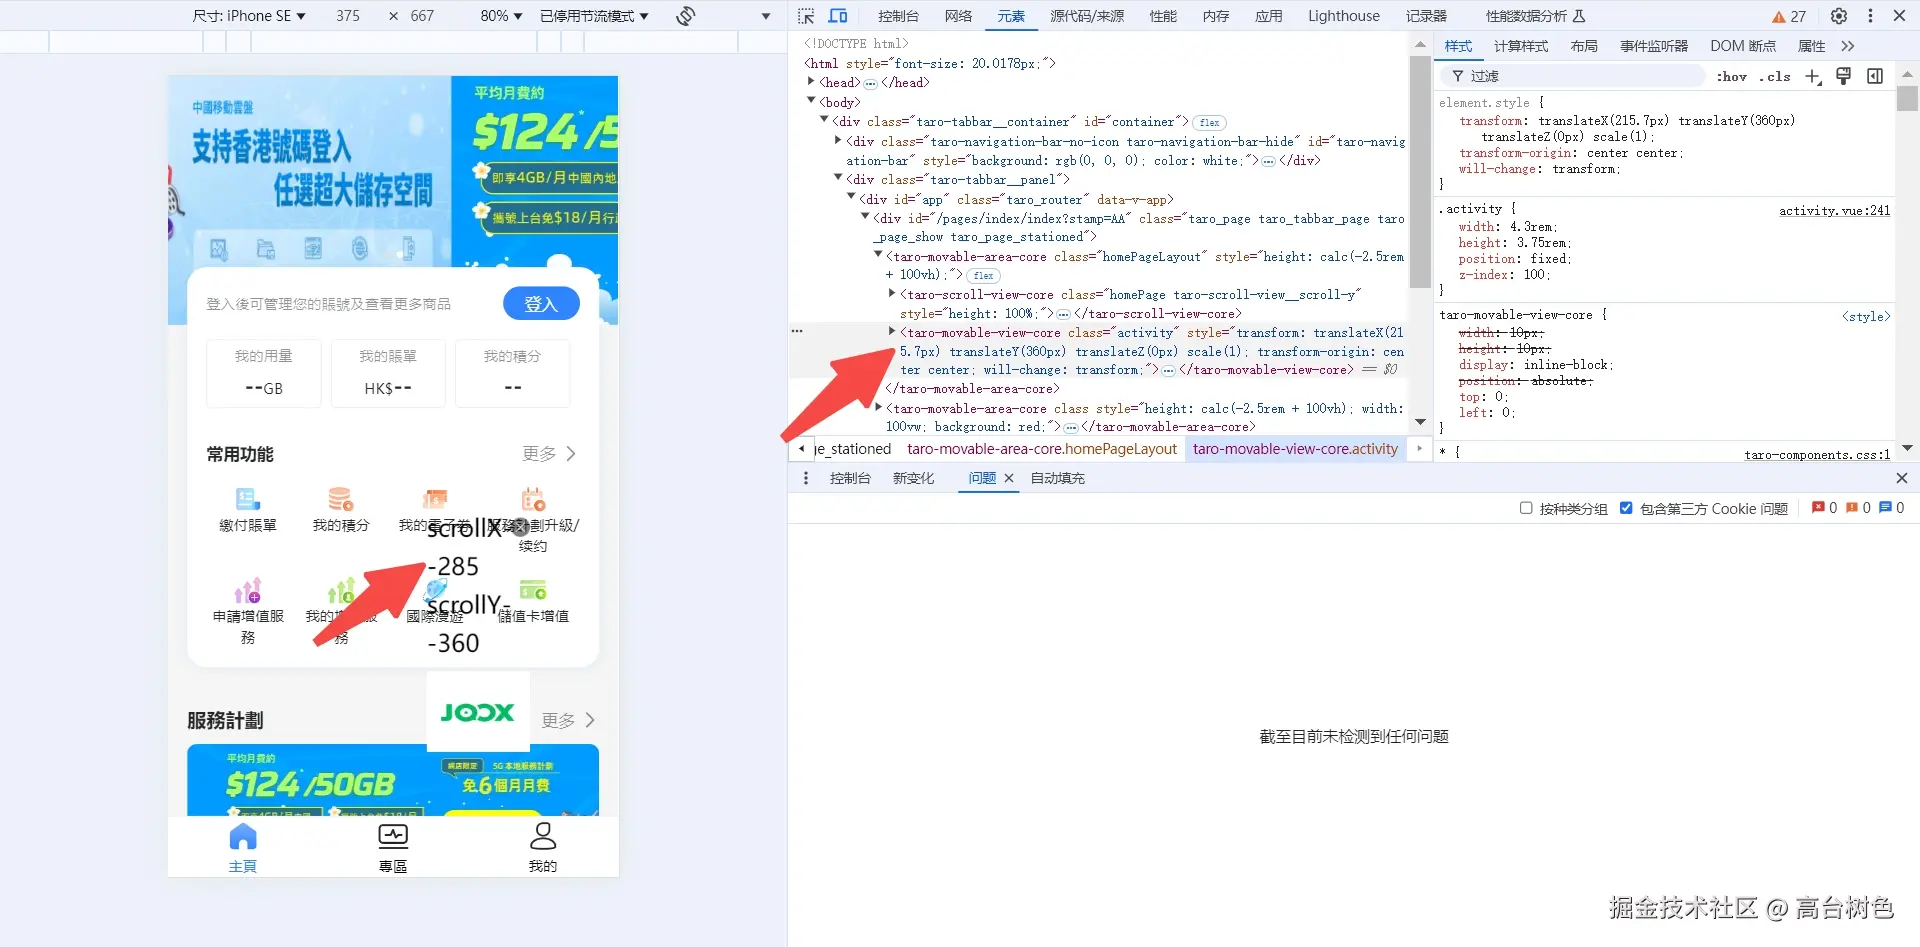Open the device toolbar more-options arrow
The width and height of the screenshot is (1920, 947).
(x=766, y=16)
